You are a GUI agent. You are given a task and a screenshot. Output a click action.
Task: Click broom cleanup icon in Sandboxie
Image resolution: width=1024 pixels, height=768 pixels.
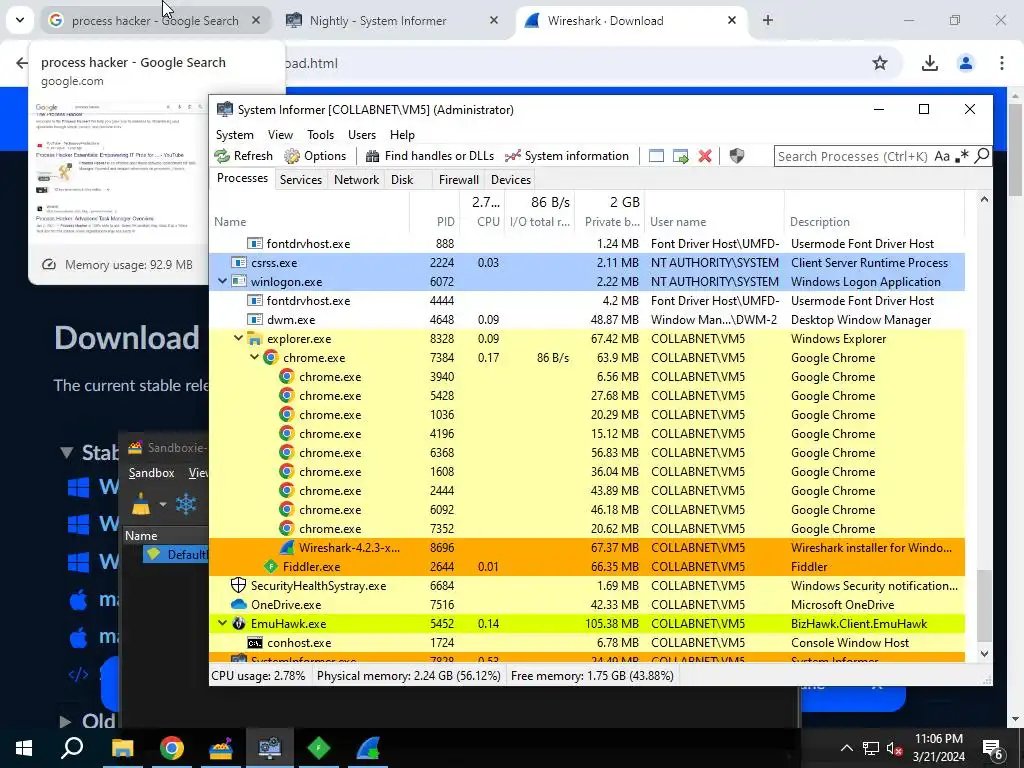coord(141,504)
